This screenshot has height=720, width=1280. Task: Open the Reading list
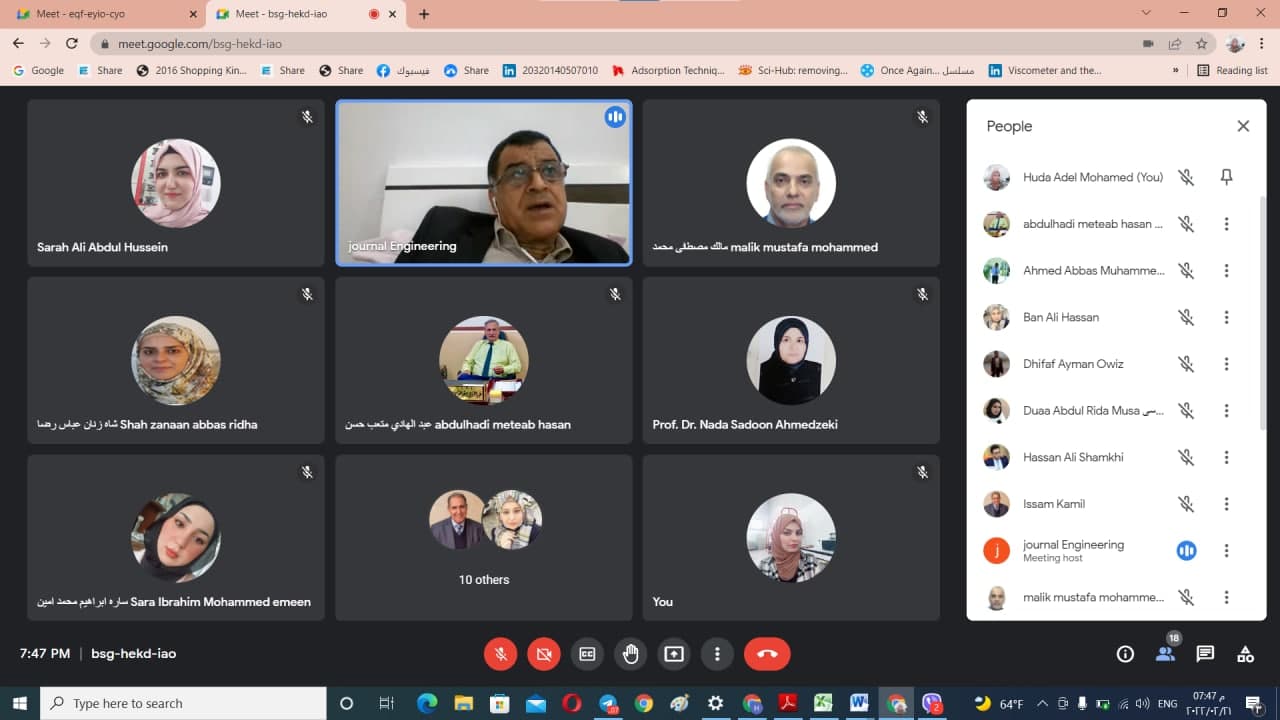(1232, 71)
